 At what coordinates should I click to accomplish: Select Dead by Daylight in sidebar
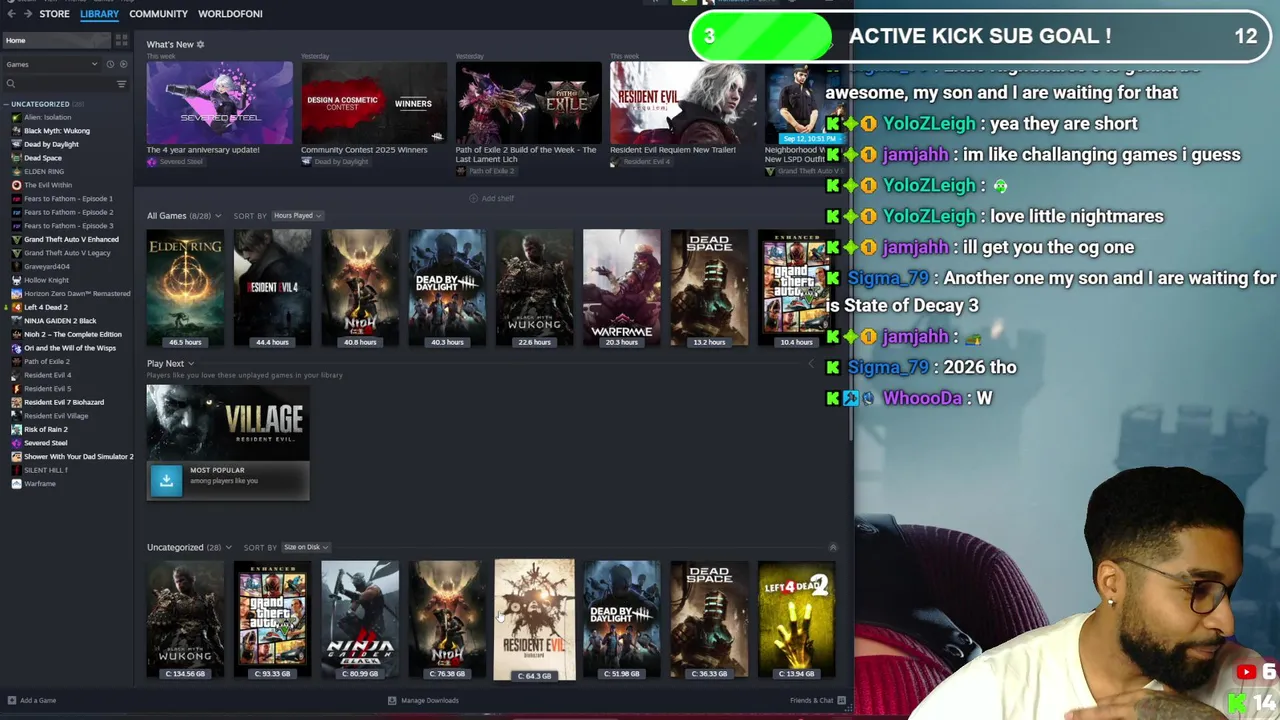tap(51, 144)
